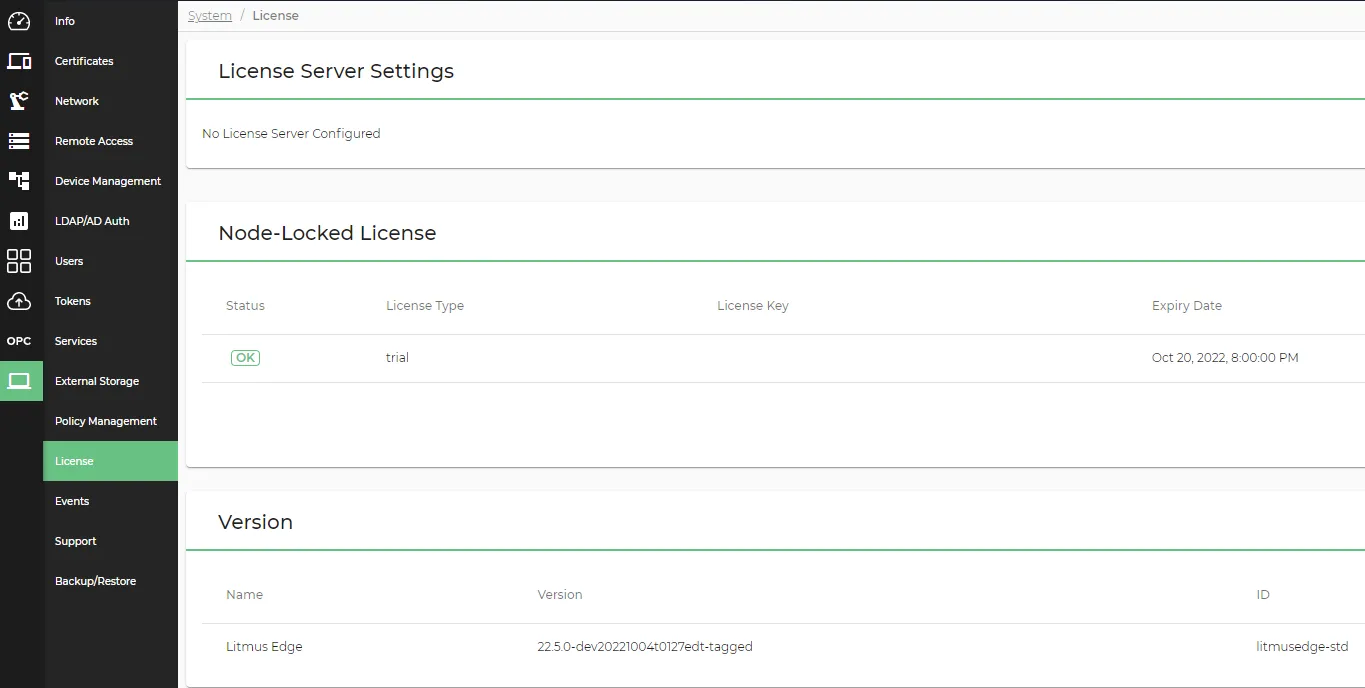Open the analytics bar chart icon
The image size is (1365, 688).
point(19,221)
